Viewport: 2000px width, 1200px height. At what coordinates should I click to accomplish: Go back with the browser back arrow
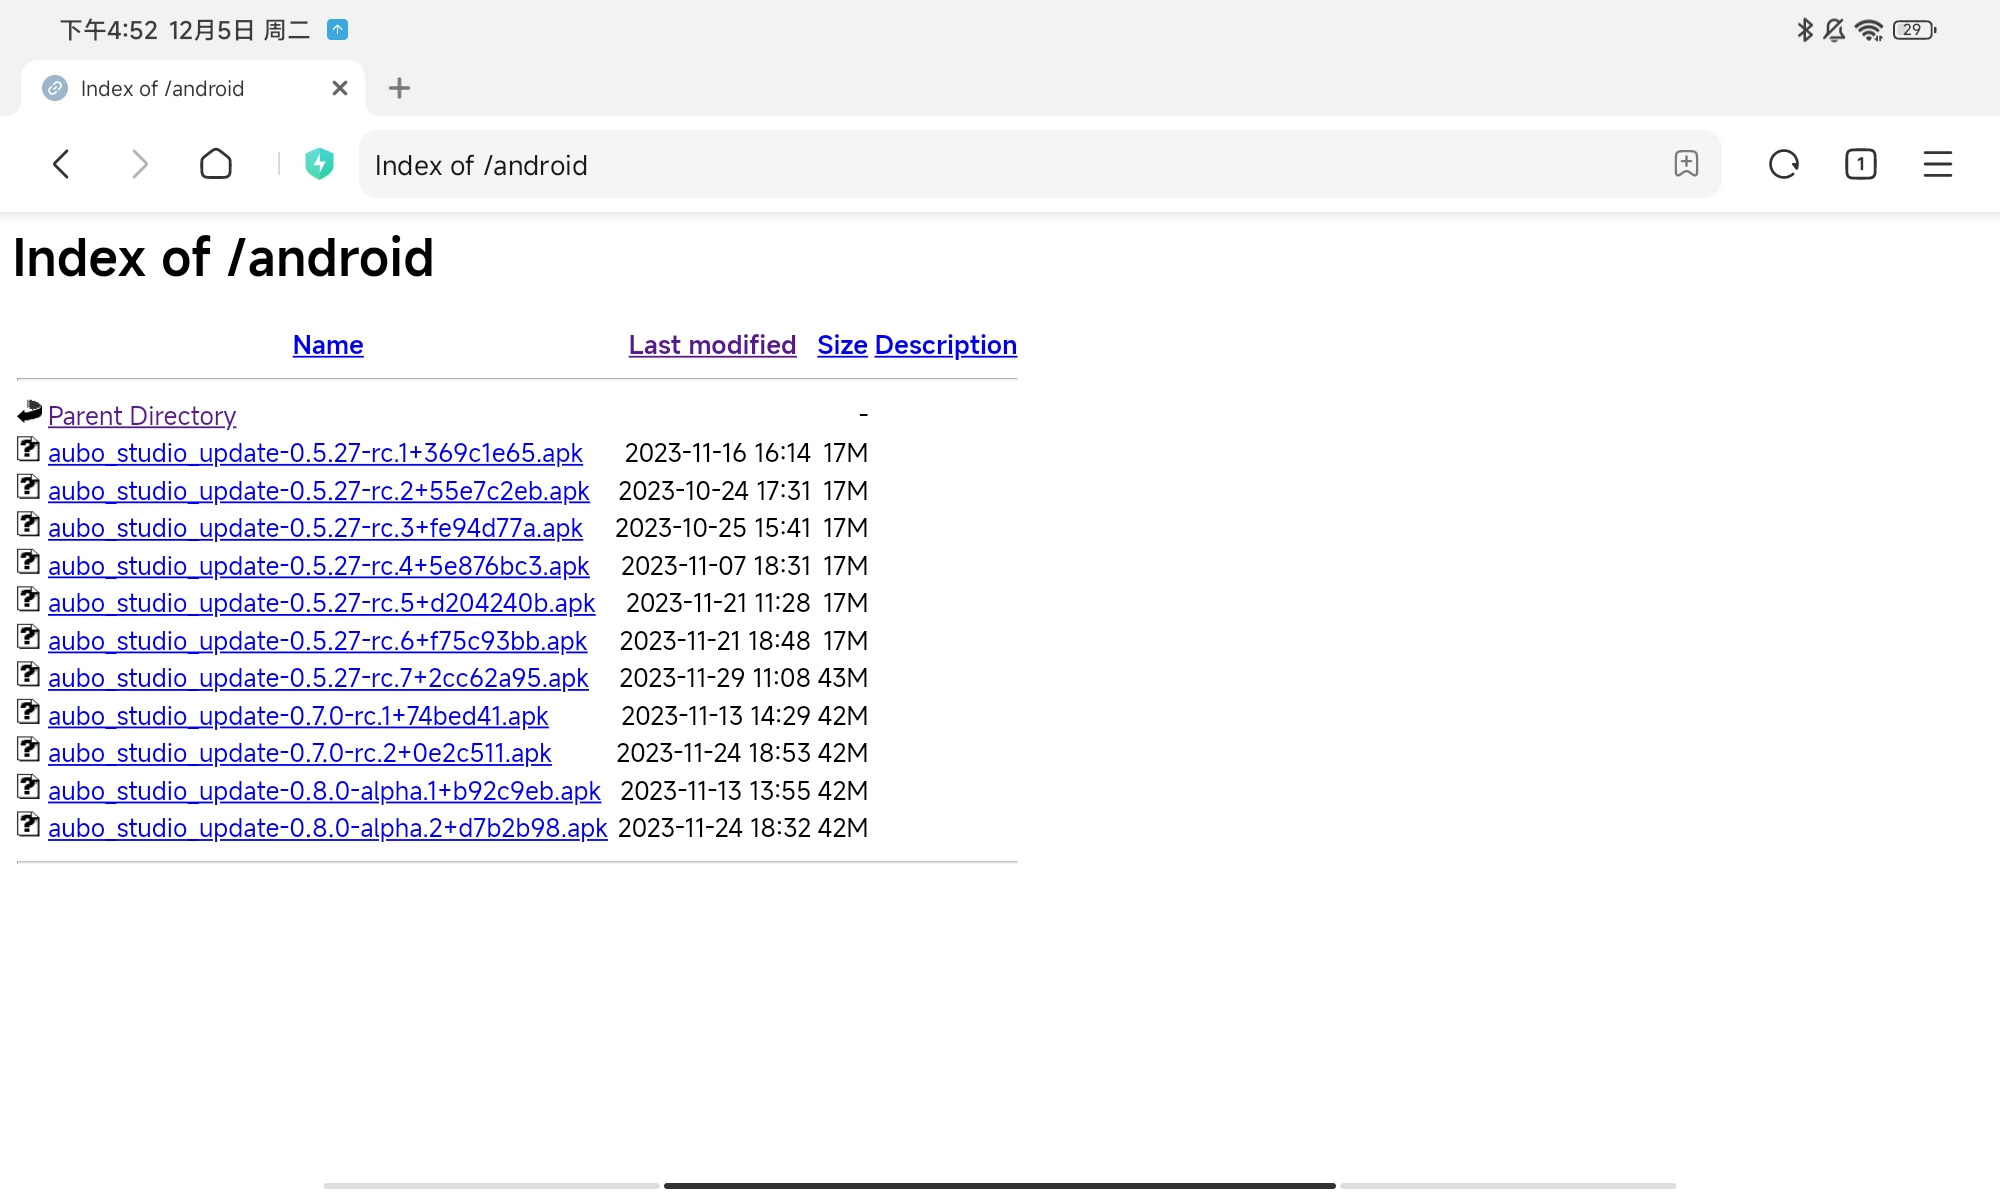pyautogui.click(x=61, y=164)
